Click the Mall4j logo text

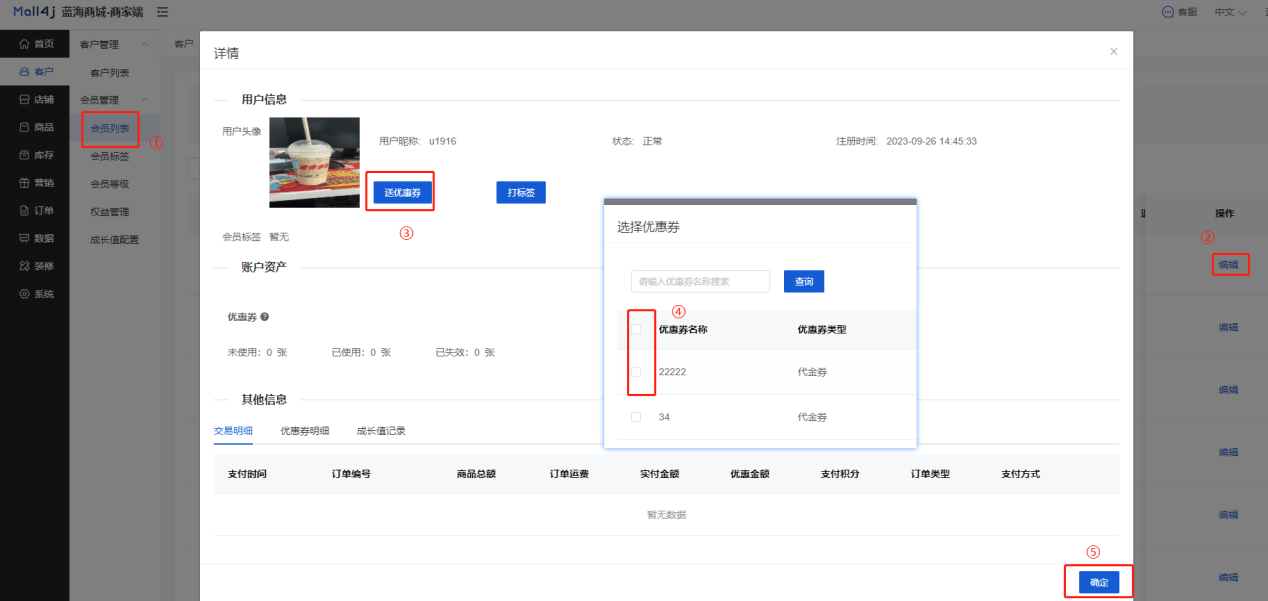[33, 12]
